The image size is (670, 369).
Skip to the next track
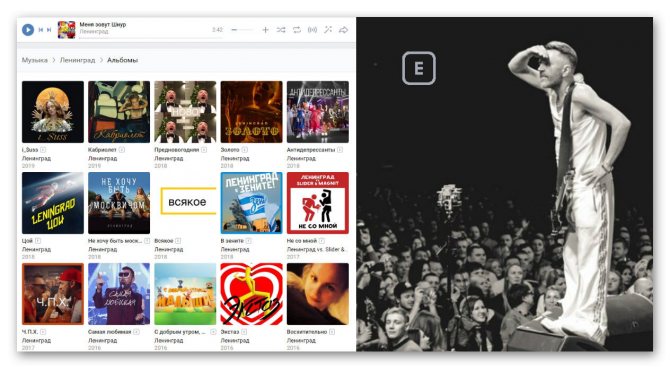(49, 30)
